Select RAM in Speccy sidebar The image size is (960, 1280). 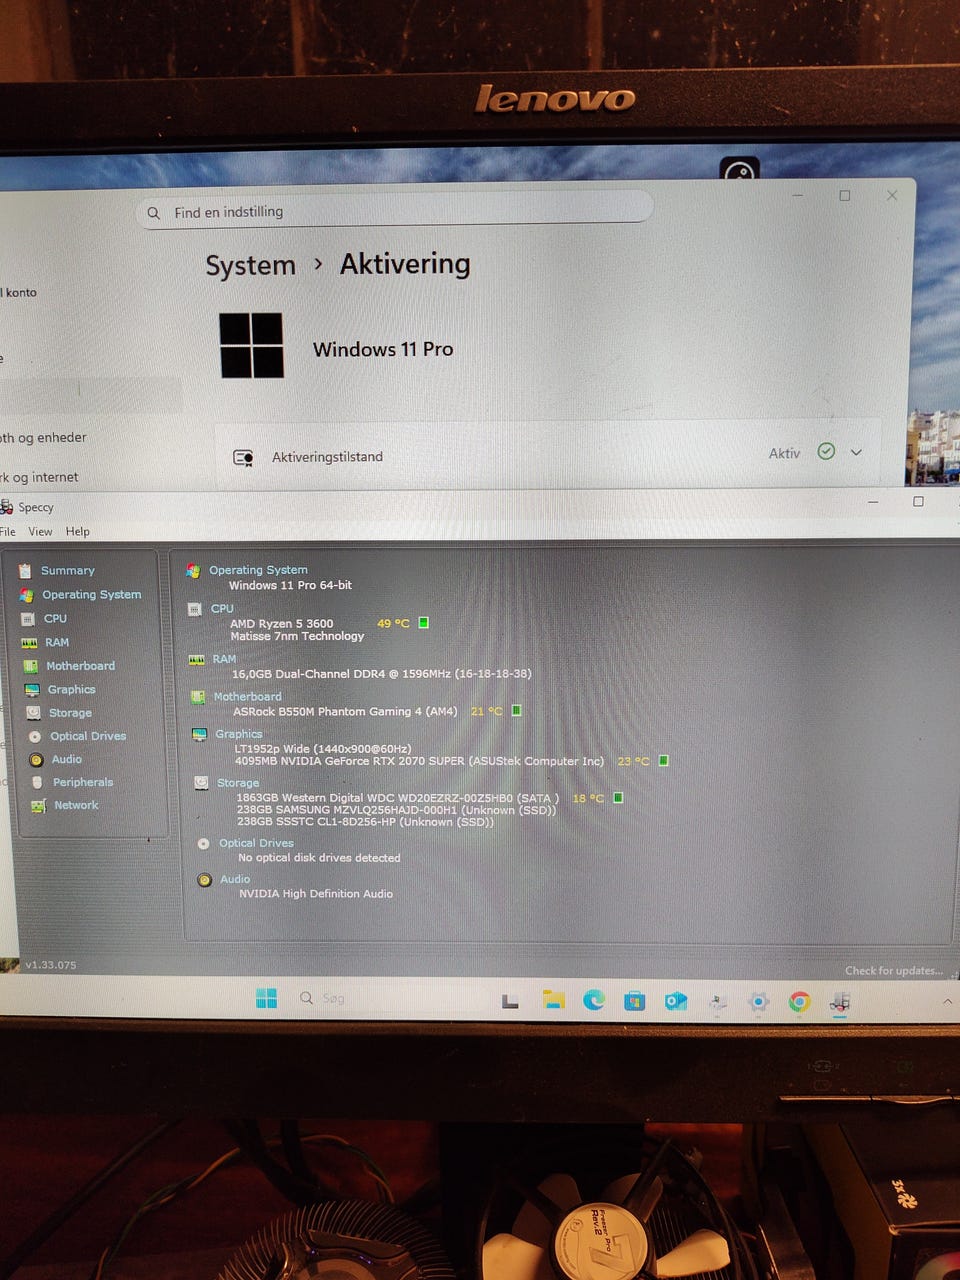pyautogui.click(x=57, y=643)
